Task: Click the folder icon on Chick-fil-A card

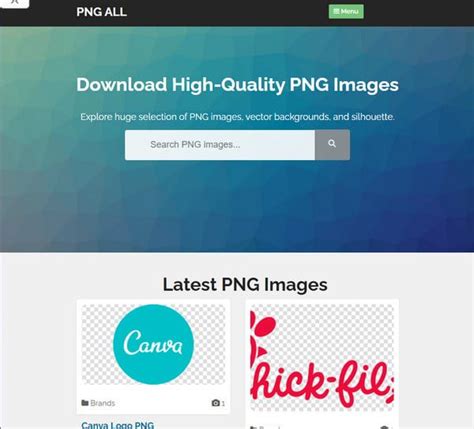Action: click(x=254, y=427)
